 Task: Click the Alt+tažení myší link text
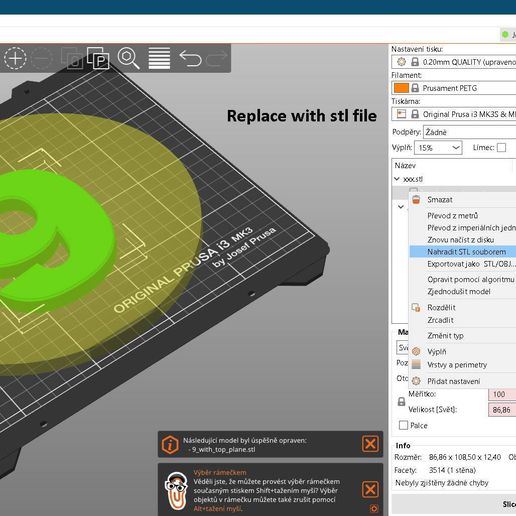218,509
